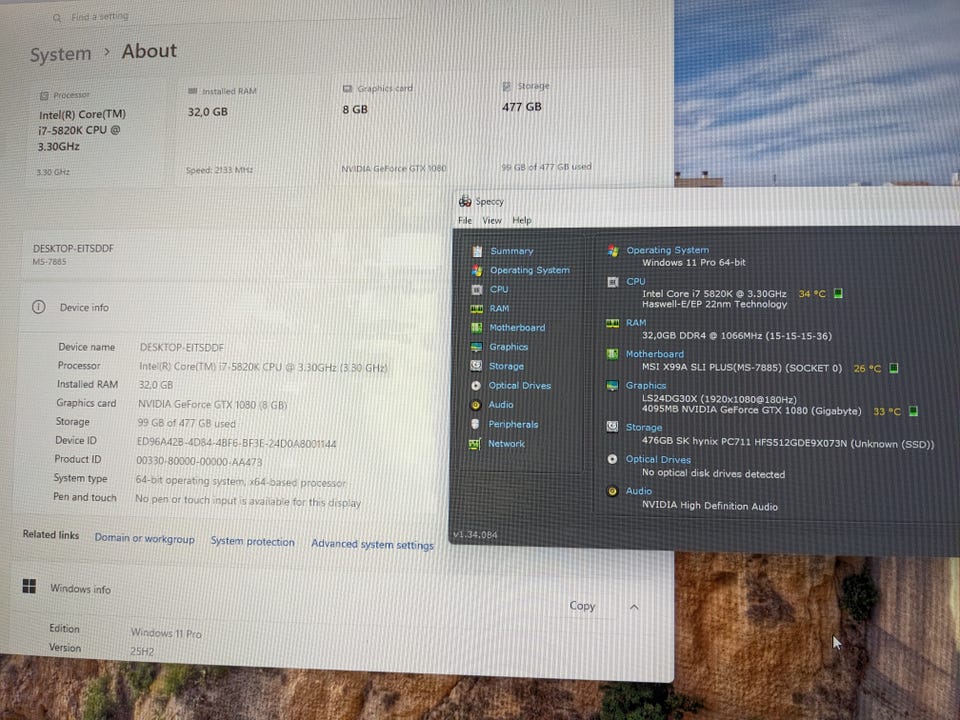Open Domain or workgroup link
This screenshot has height=720, width=960.
pyautogui.click(x=144, y=538)
